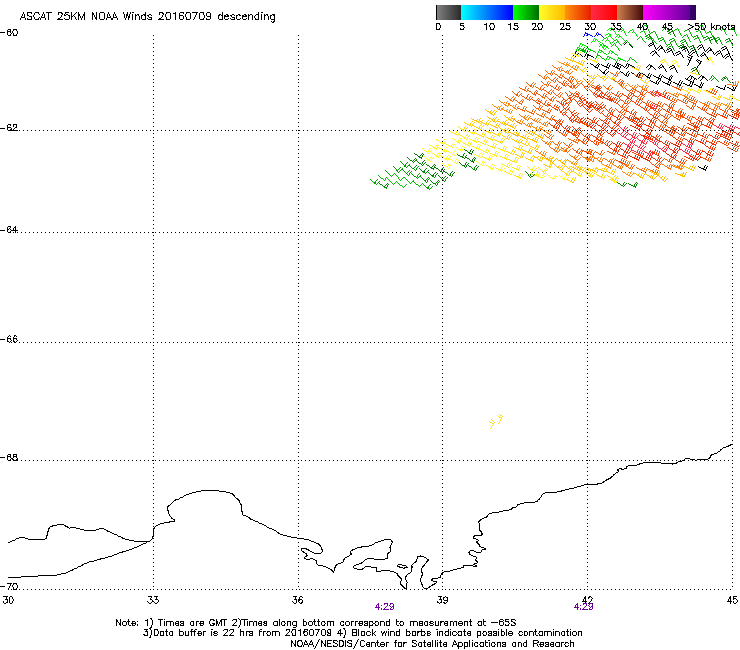Click the purple "4:29" time overlapping longitude 42
The width and height of the screenshot is (740, 650).
tap(583, 607)
